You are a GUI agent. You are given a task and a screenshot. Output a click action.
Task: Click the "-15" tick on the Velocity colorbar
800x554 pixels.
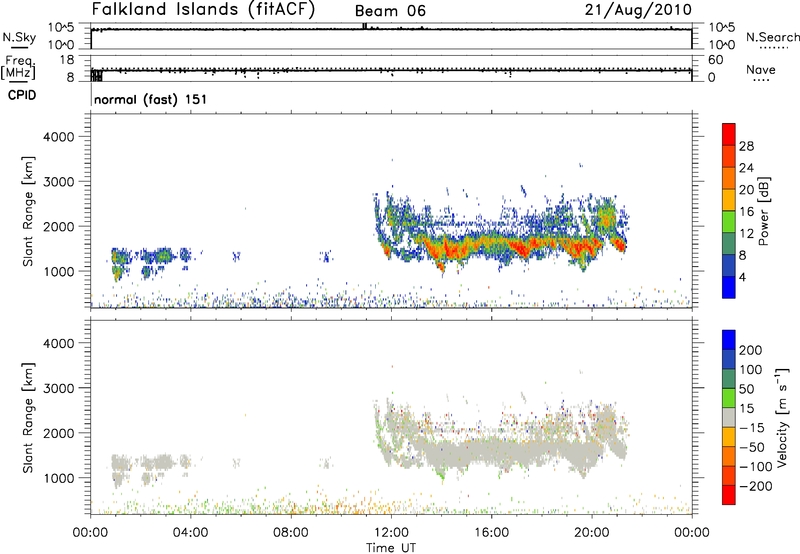coord(752,427)
